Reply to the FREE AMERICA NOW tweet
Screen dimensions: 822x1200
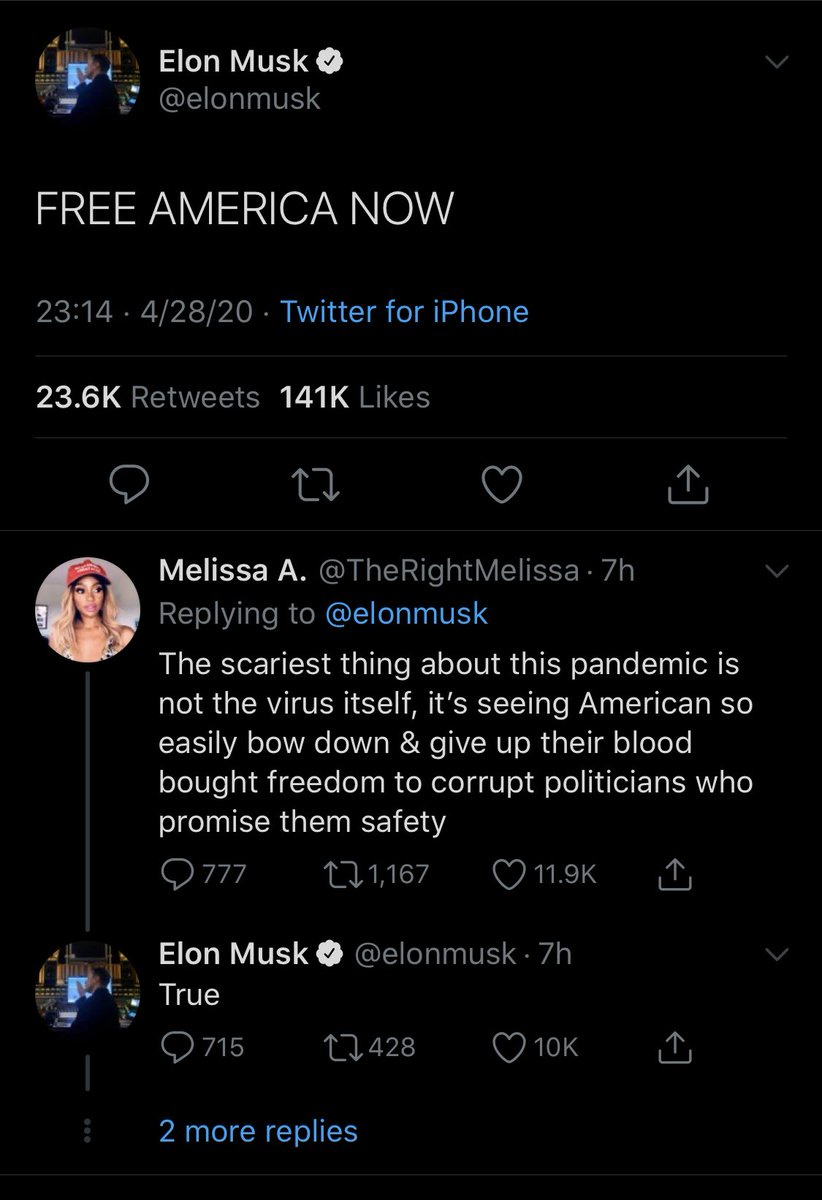tap(129, 485)
